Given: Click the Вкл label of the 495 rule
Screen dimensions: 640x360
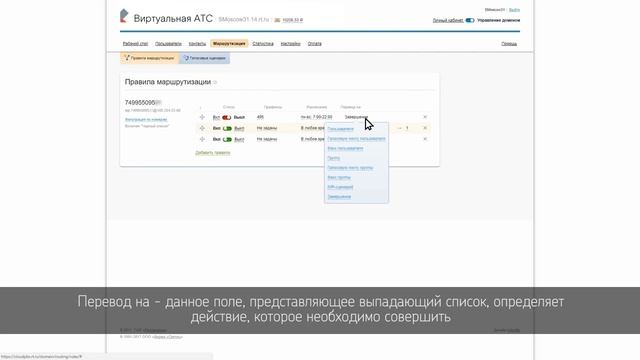Looking at the screenshot, I should pyautogui.click(x=216, y=118).
